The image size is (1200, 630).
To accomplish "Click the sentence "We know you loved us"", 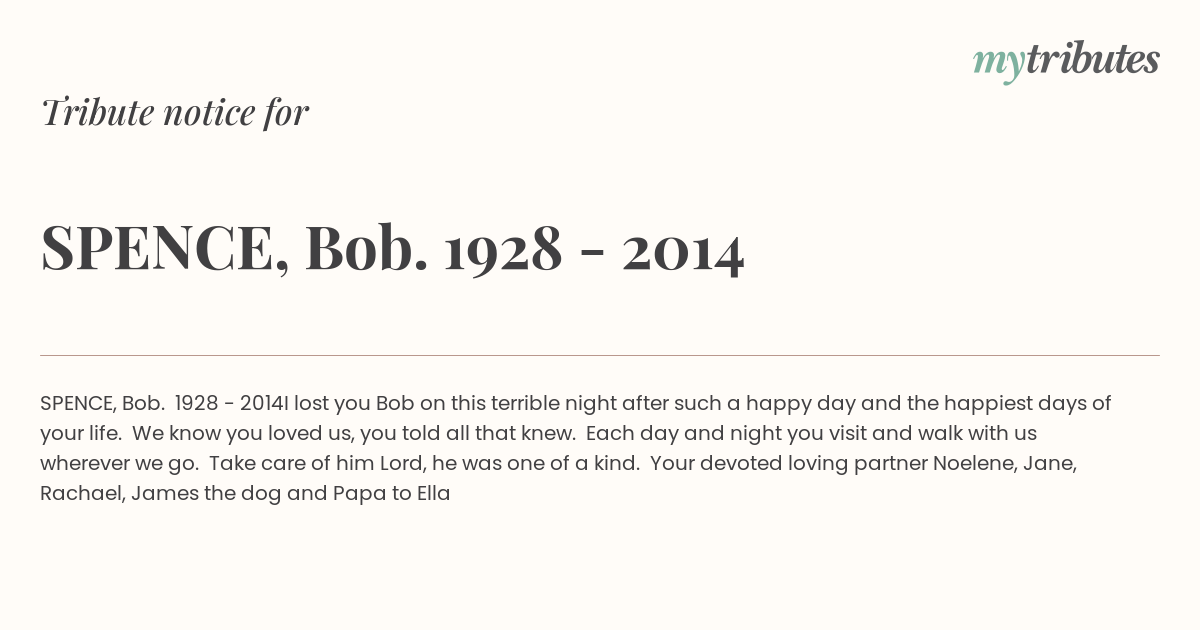I will [x=234, y=434].
